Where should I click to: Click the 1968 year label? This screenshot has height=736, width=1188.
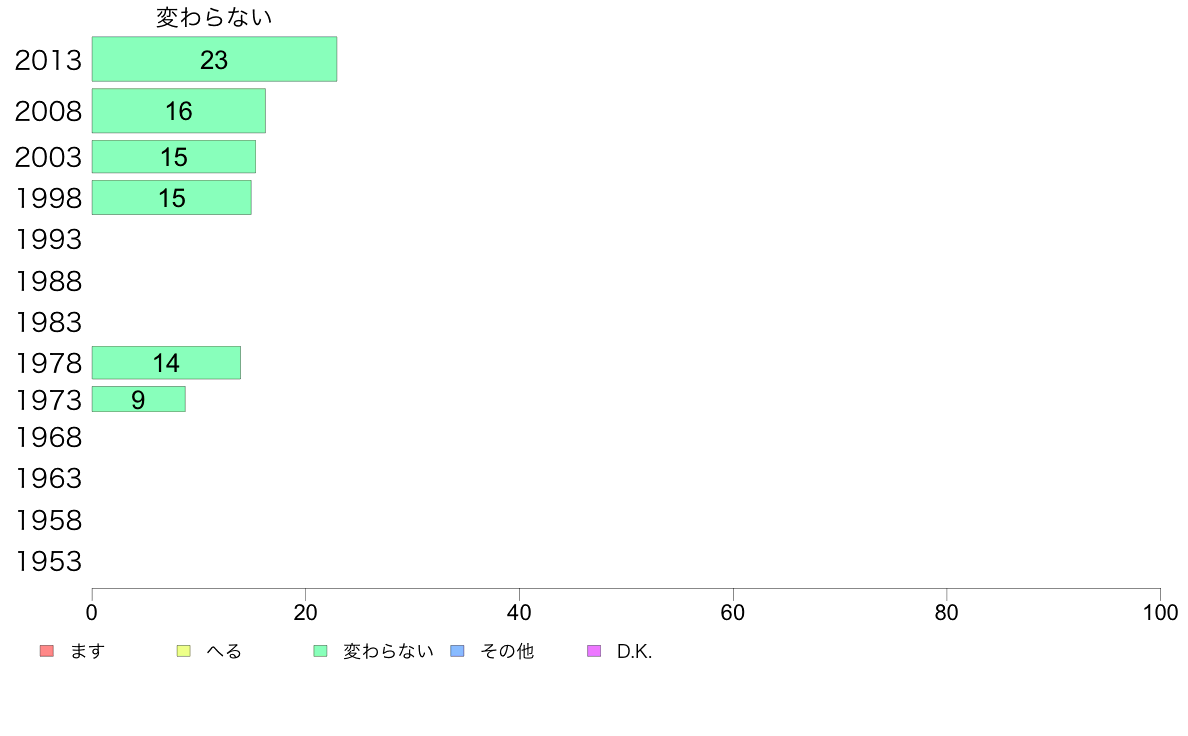(x=48, y=437)
